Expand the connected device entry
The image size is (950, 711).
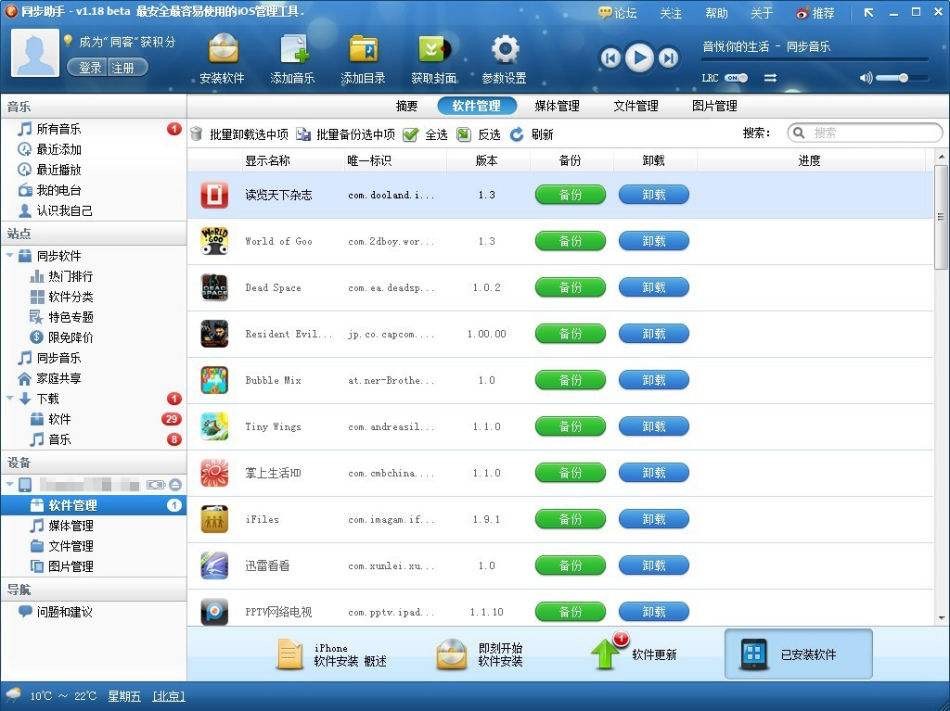pos(12,483)
